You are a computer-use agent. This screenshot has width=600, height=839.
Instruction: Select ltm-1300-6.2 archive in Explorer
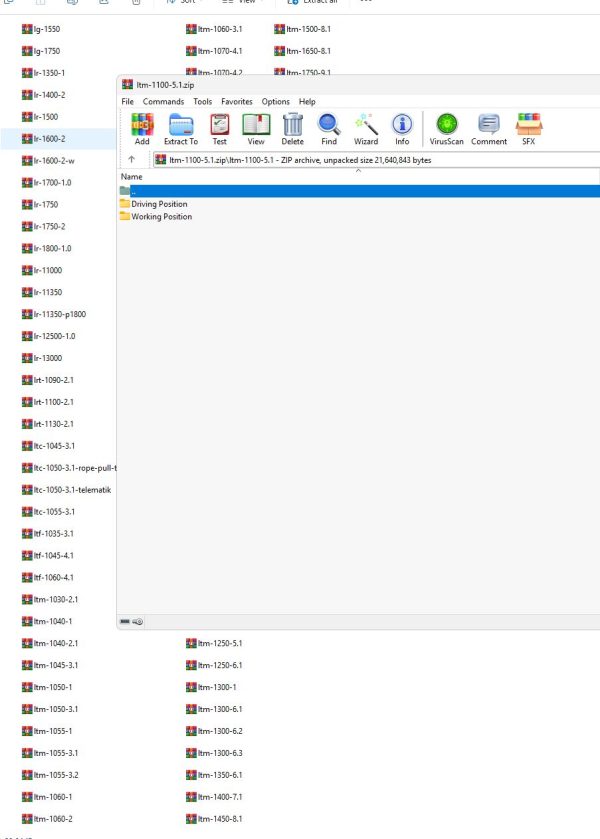pyautogui.click(x=214, y=731)
